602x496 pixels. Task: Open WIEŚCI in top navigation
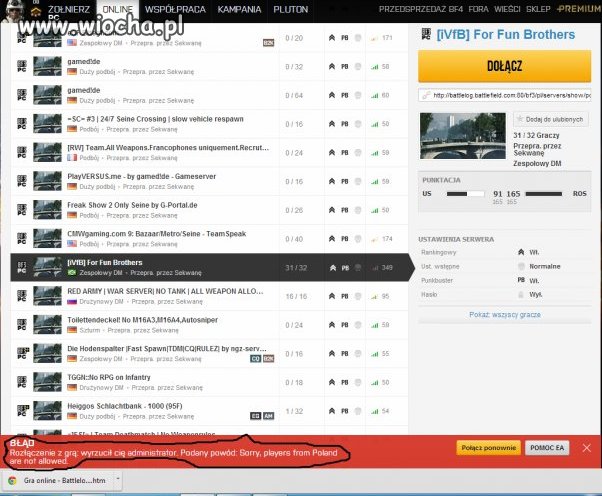(507, 9)
